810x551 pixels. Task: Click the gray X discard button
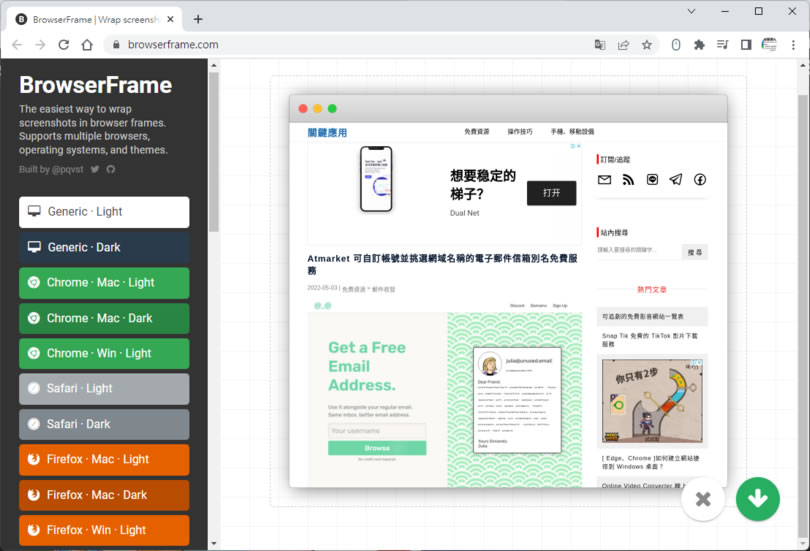(x=703, y=499)
